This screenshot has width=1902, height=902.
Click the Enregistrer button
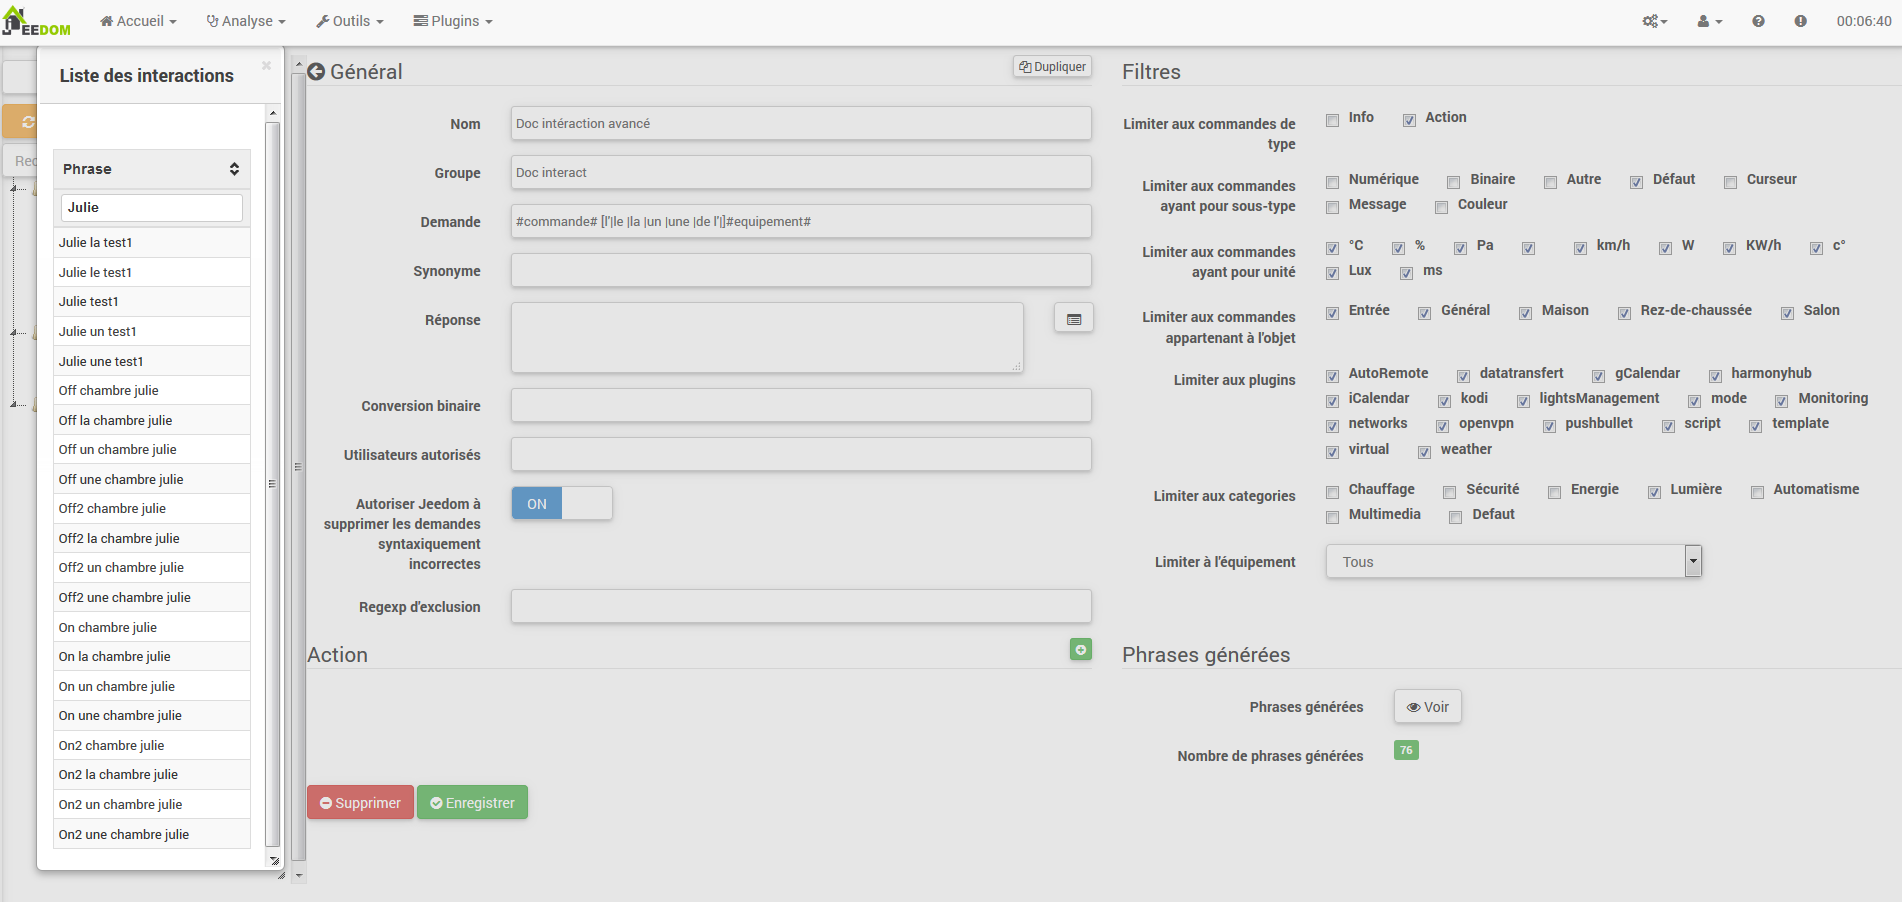click(x=472, y=802)
